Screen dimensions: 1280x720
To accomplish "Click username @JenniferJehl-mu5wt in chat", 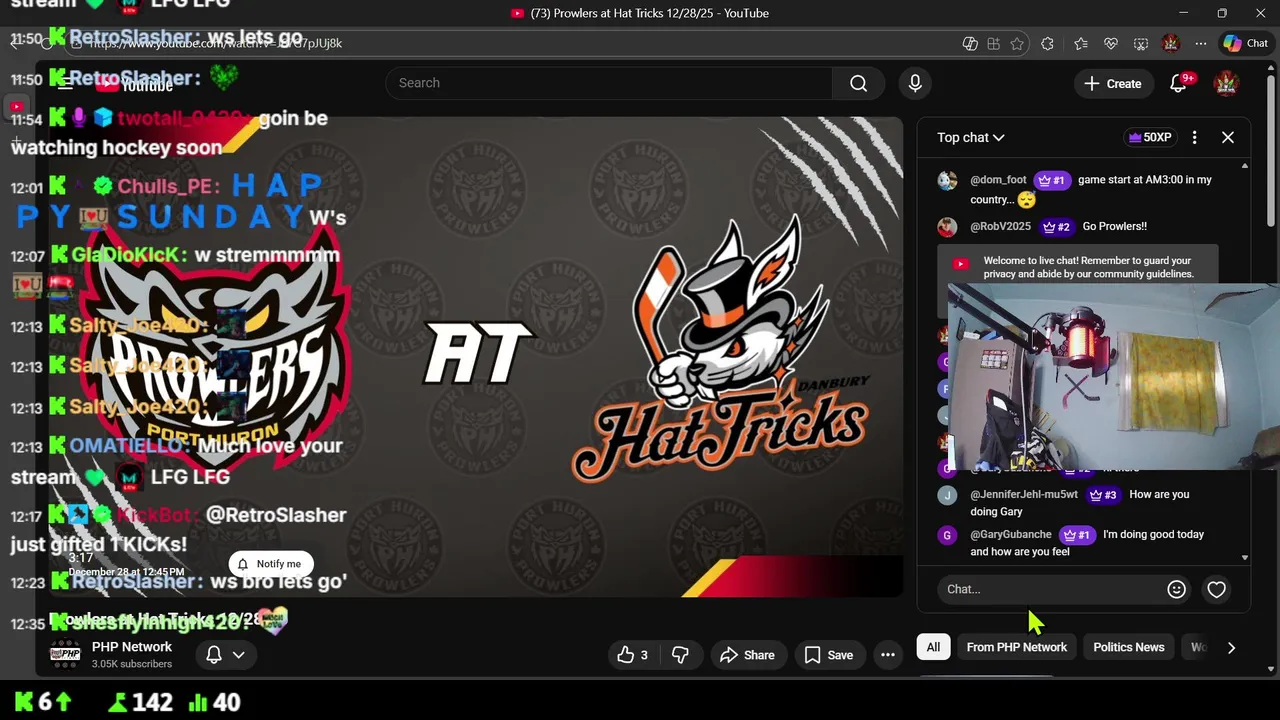I will (x=1024, y=494).
